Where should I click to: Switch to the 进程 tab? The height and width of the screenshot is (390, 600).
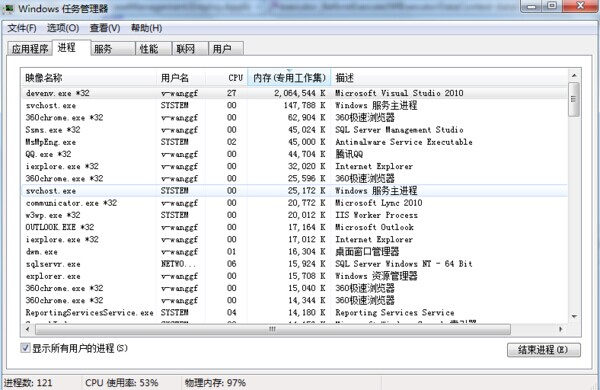point(71,47)
